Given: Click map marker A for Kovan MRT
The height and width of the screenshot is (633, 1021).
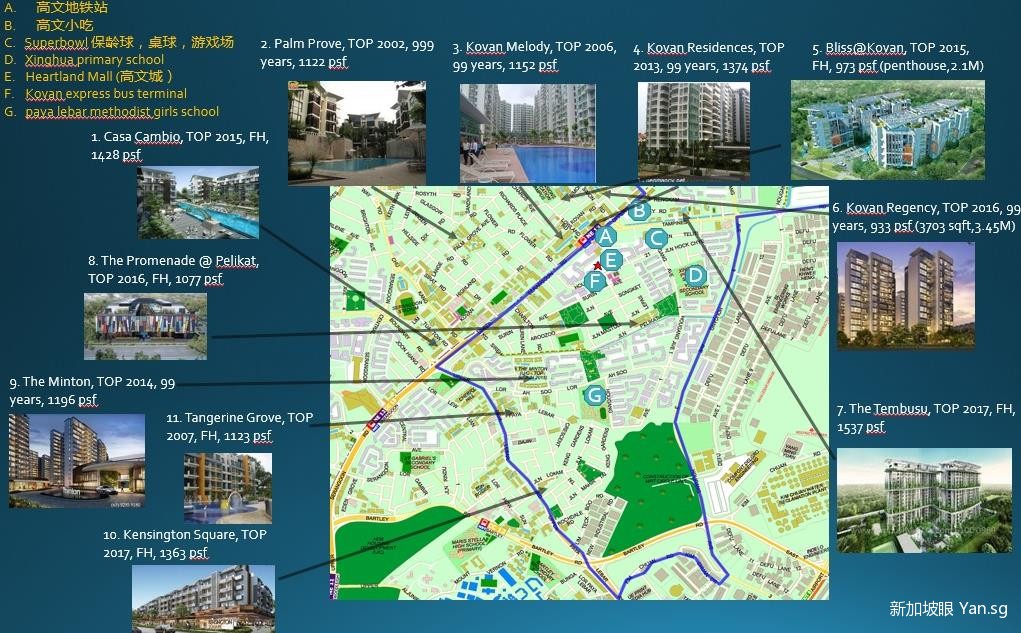Looking at the screenshot, I should (605, 236).
